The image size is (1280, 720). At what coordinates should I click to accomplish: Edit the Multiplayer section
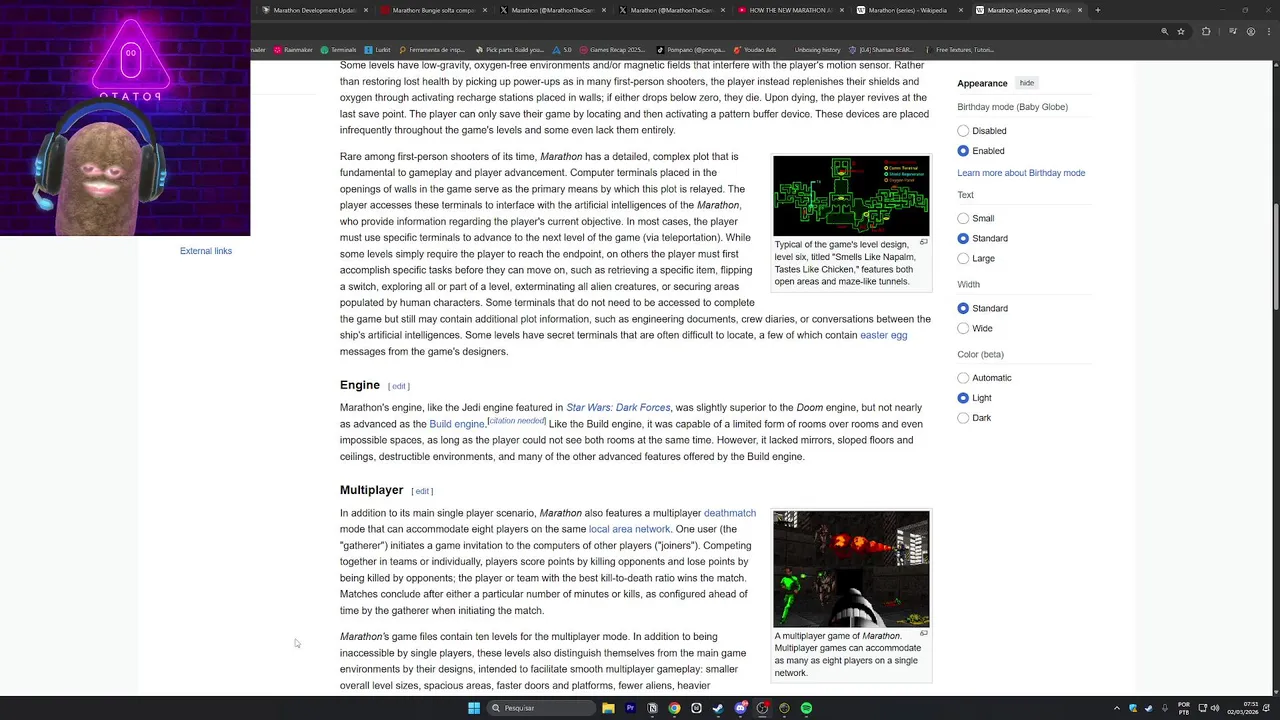coord(422,491)
